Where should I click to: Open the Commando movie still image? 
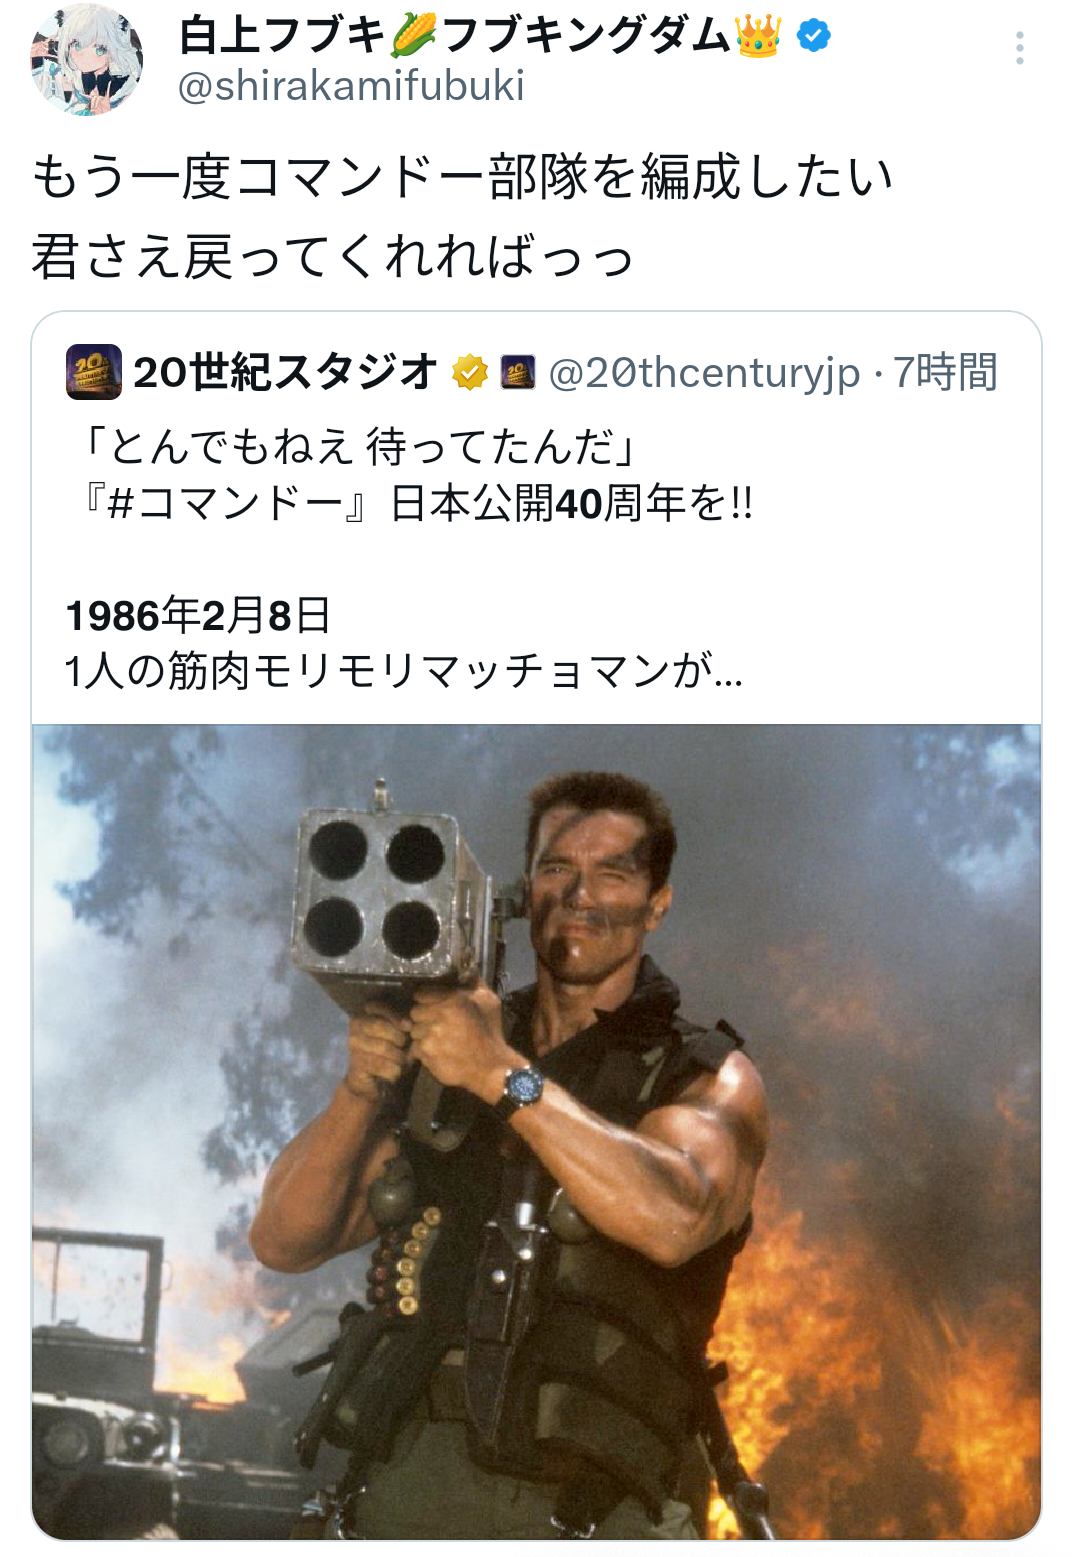pos(536,1131)
